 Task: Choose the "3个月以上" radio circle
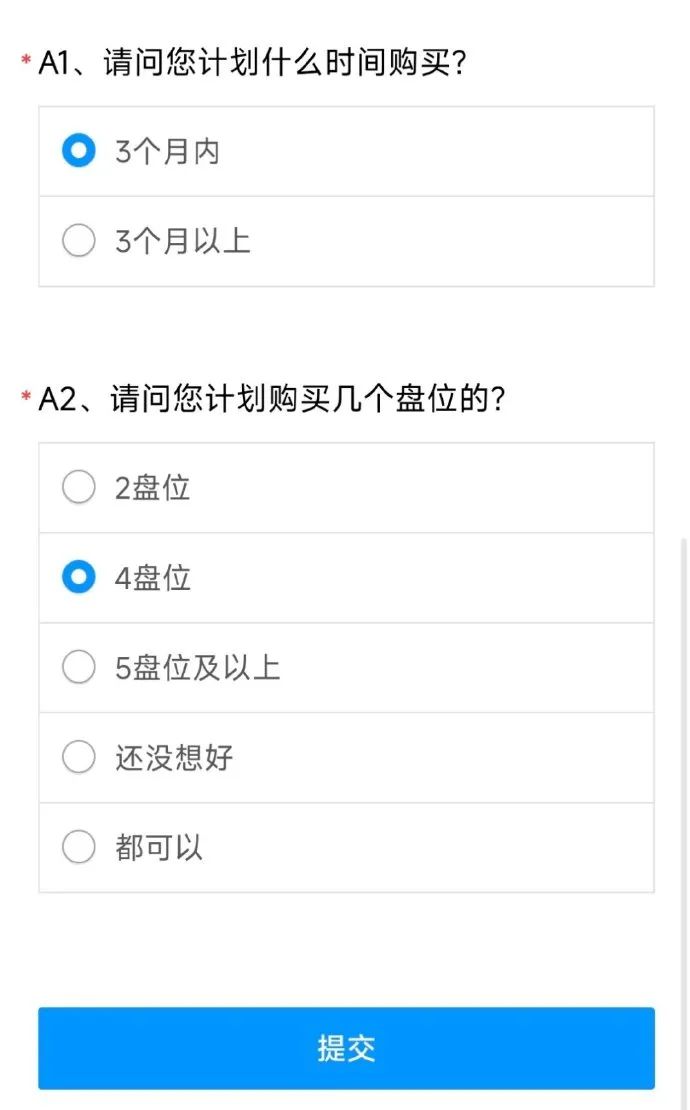tap(79, 241)
